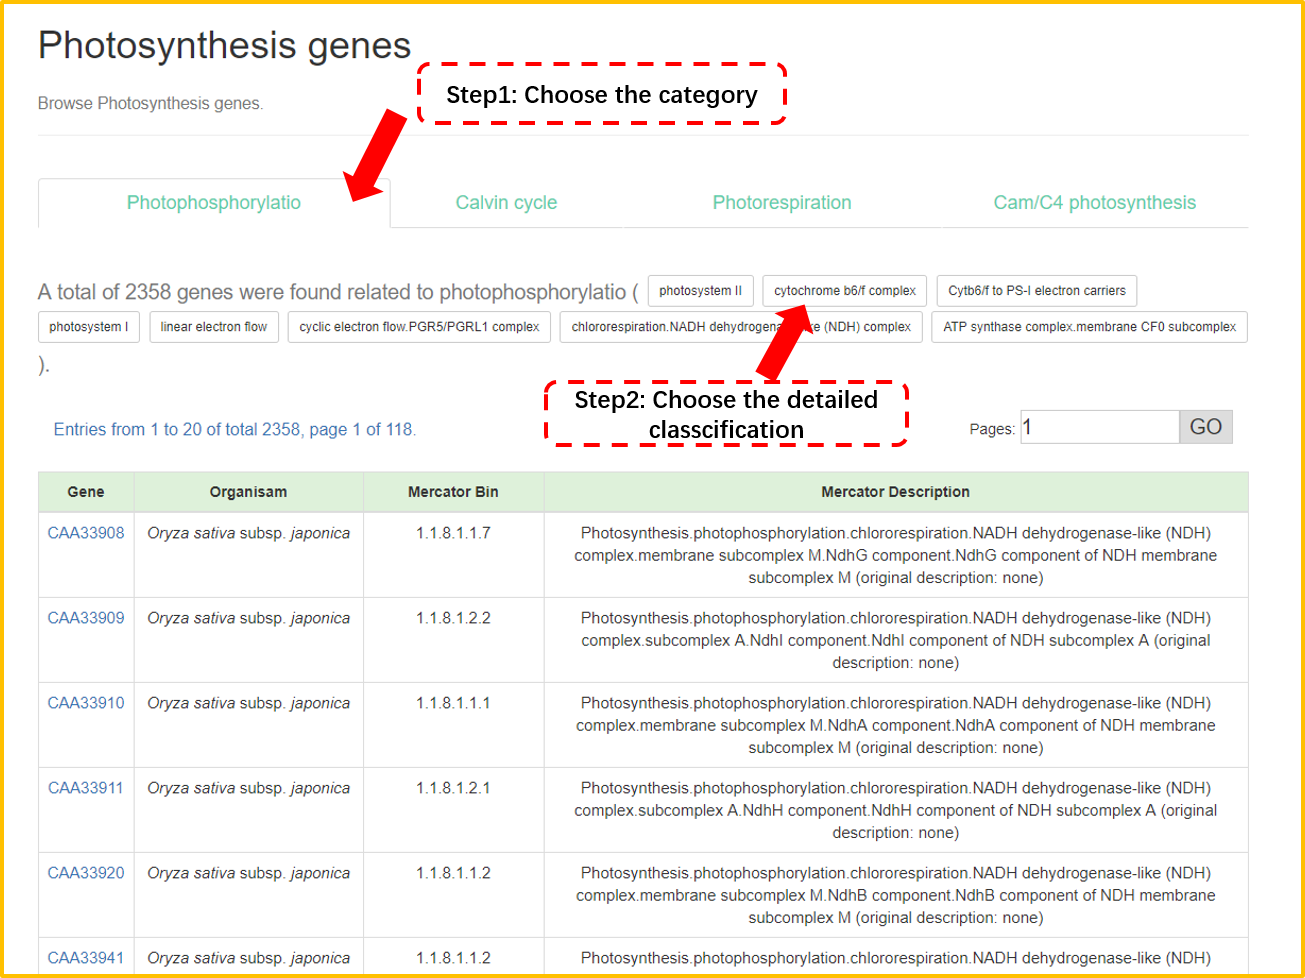
Task: Choose cytochrome b6/f complex button
Action: click(844, 291)
